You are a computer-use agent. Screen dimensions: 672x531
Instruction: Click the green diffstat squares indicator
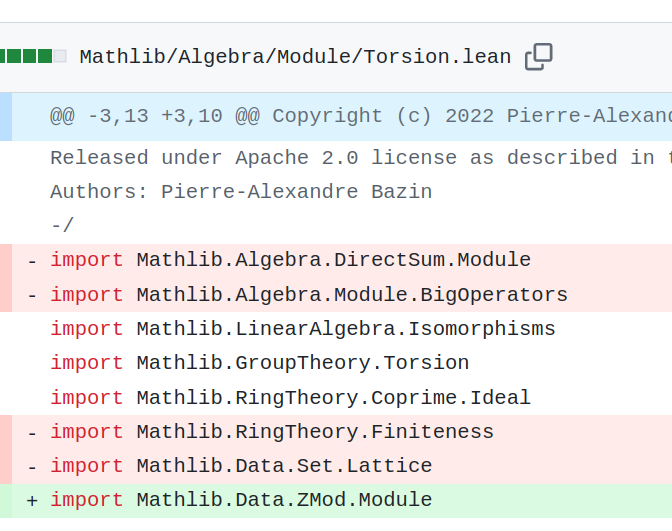[x=33, y=56]
